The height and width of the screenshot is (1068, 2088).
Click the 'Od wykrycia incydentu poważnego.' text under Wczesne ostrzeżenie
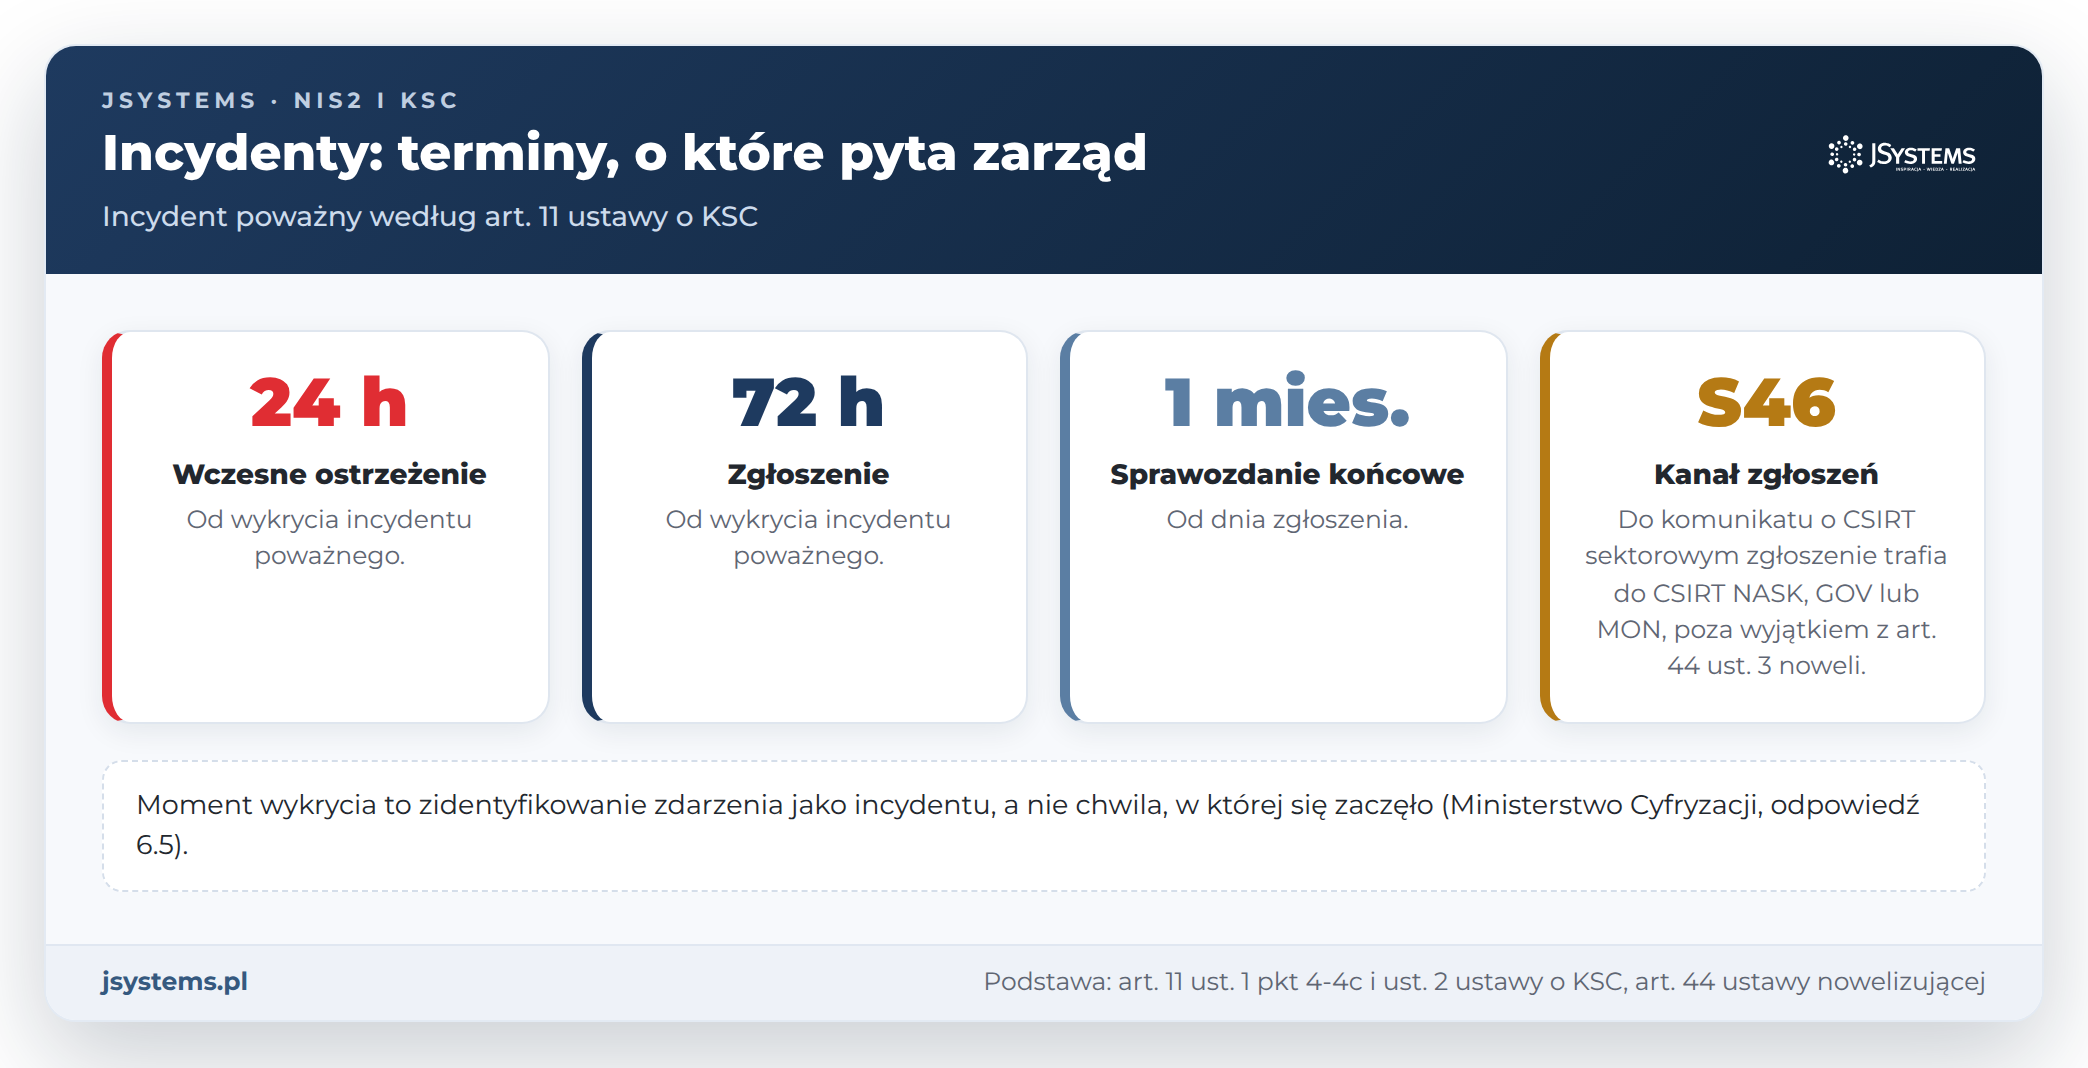coord(329,537)
